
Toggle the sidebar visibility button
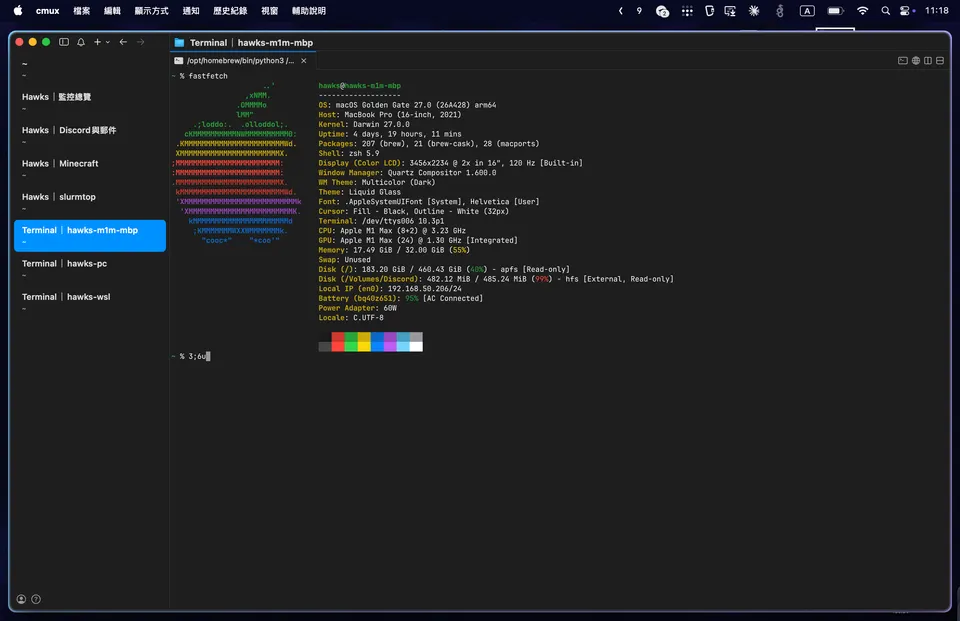(64, 42)
